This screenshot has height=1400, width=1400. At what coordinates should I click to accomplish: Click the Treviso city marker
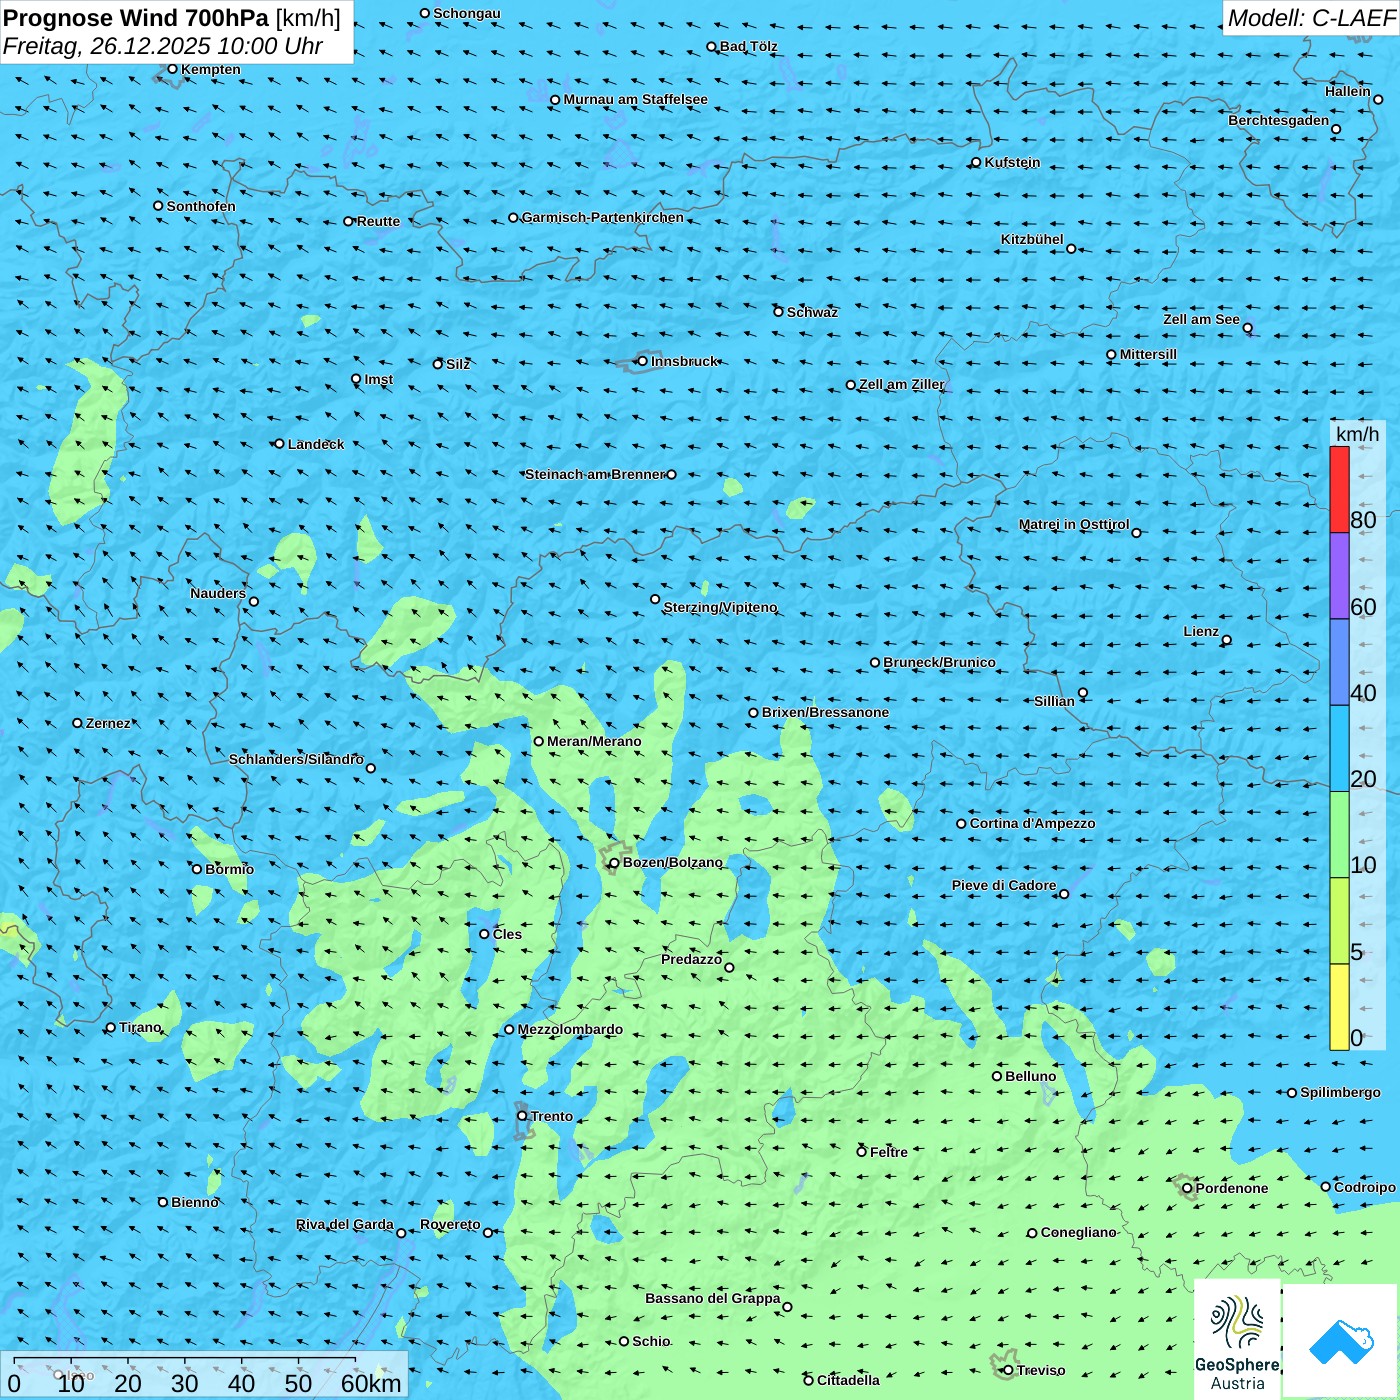[x=1008, y=1371]
